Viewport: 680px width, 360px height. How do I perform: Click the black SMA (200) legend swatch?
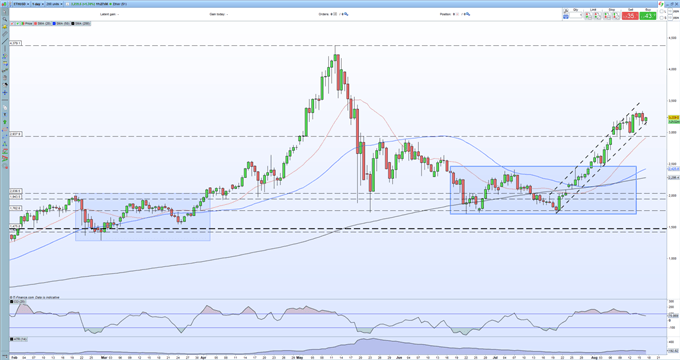[x=73, y=23]
